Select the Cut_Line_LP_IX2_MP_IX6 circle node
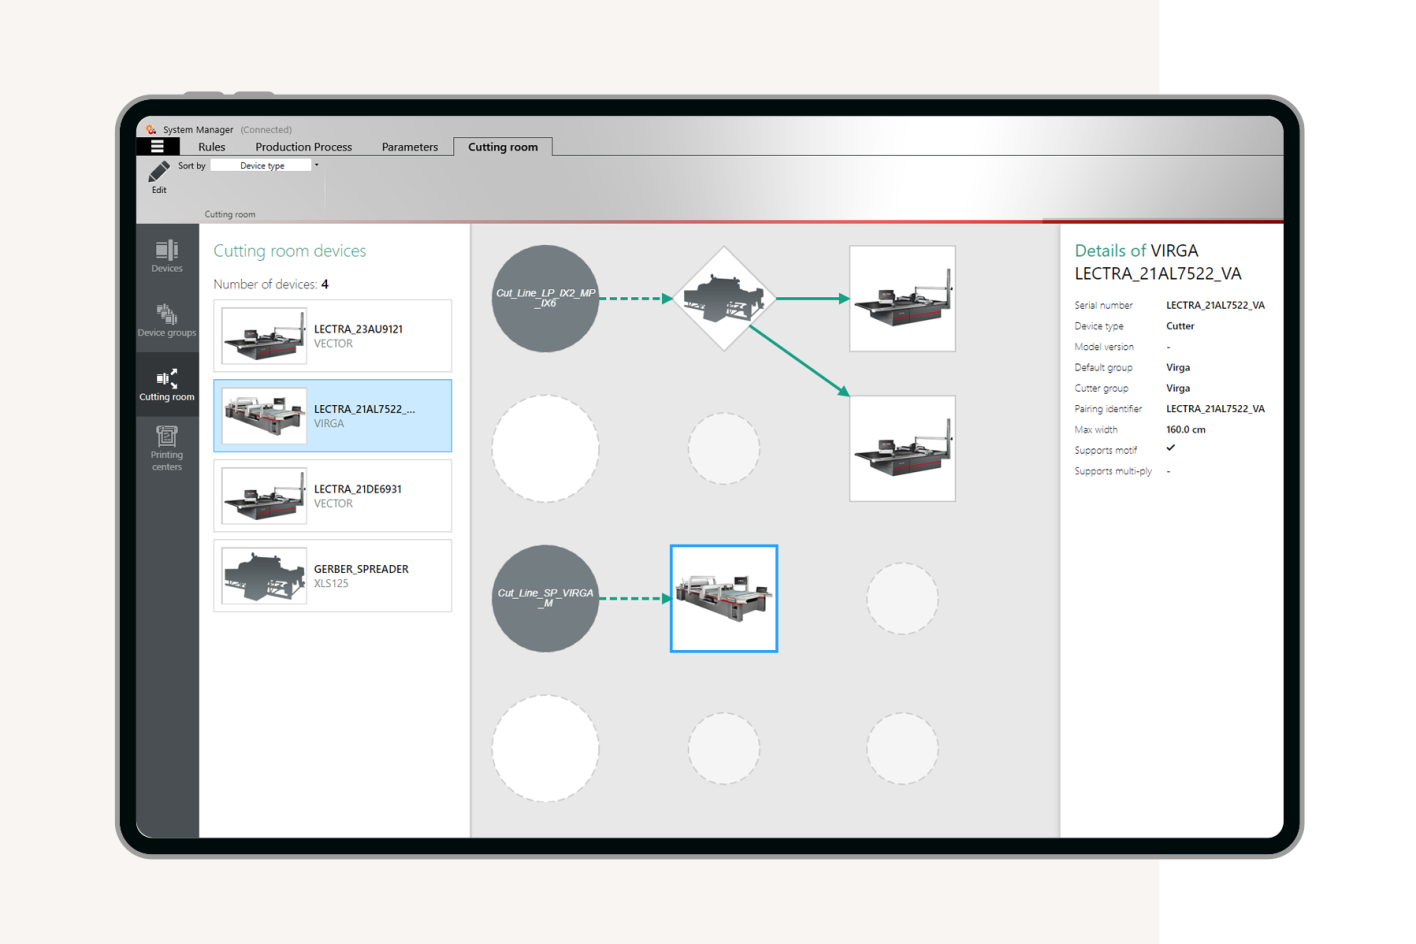The height and width of the screenshot is (944, 1416). click(x=545, y=298)
